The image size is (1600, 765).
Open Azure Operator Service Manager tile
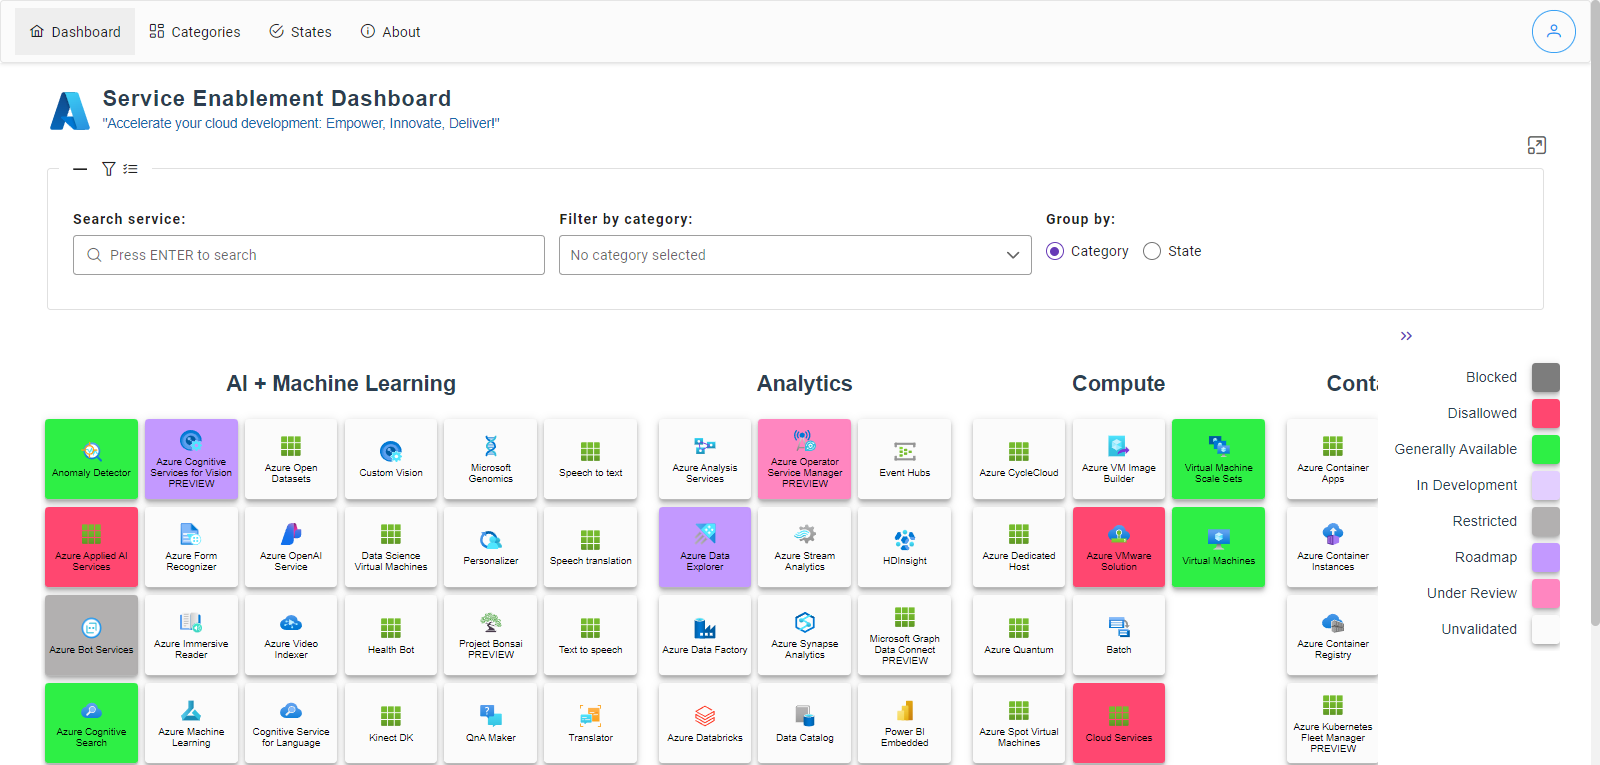[805, 459]
